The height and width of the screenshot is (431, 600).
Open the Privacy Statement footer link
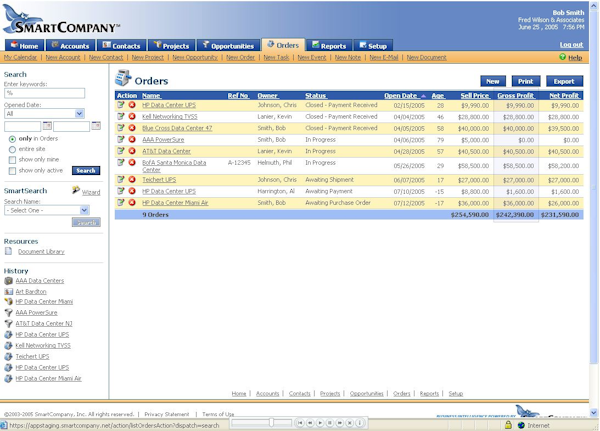point(167,414)
